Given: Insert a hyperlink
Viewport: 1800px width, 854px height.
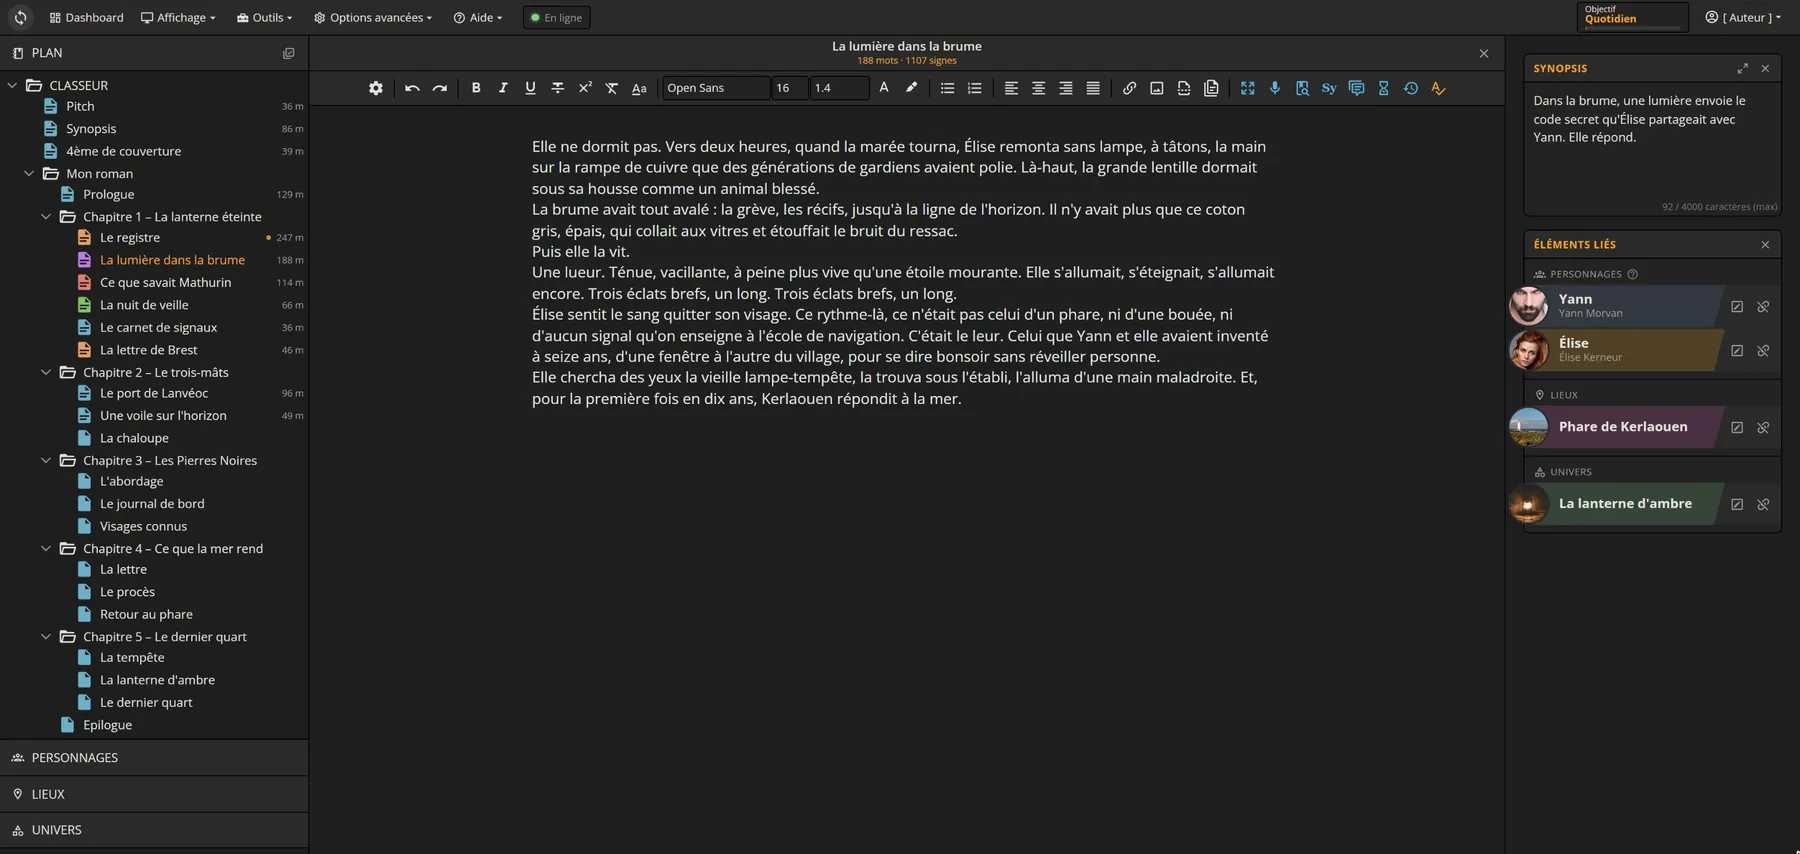Looking at the screenshot, I should tap(1129, 88).
